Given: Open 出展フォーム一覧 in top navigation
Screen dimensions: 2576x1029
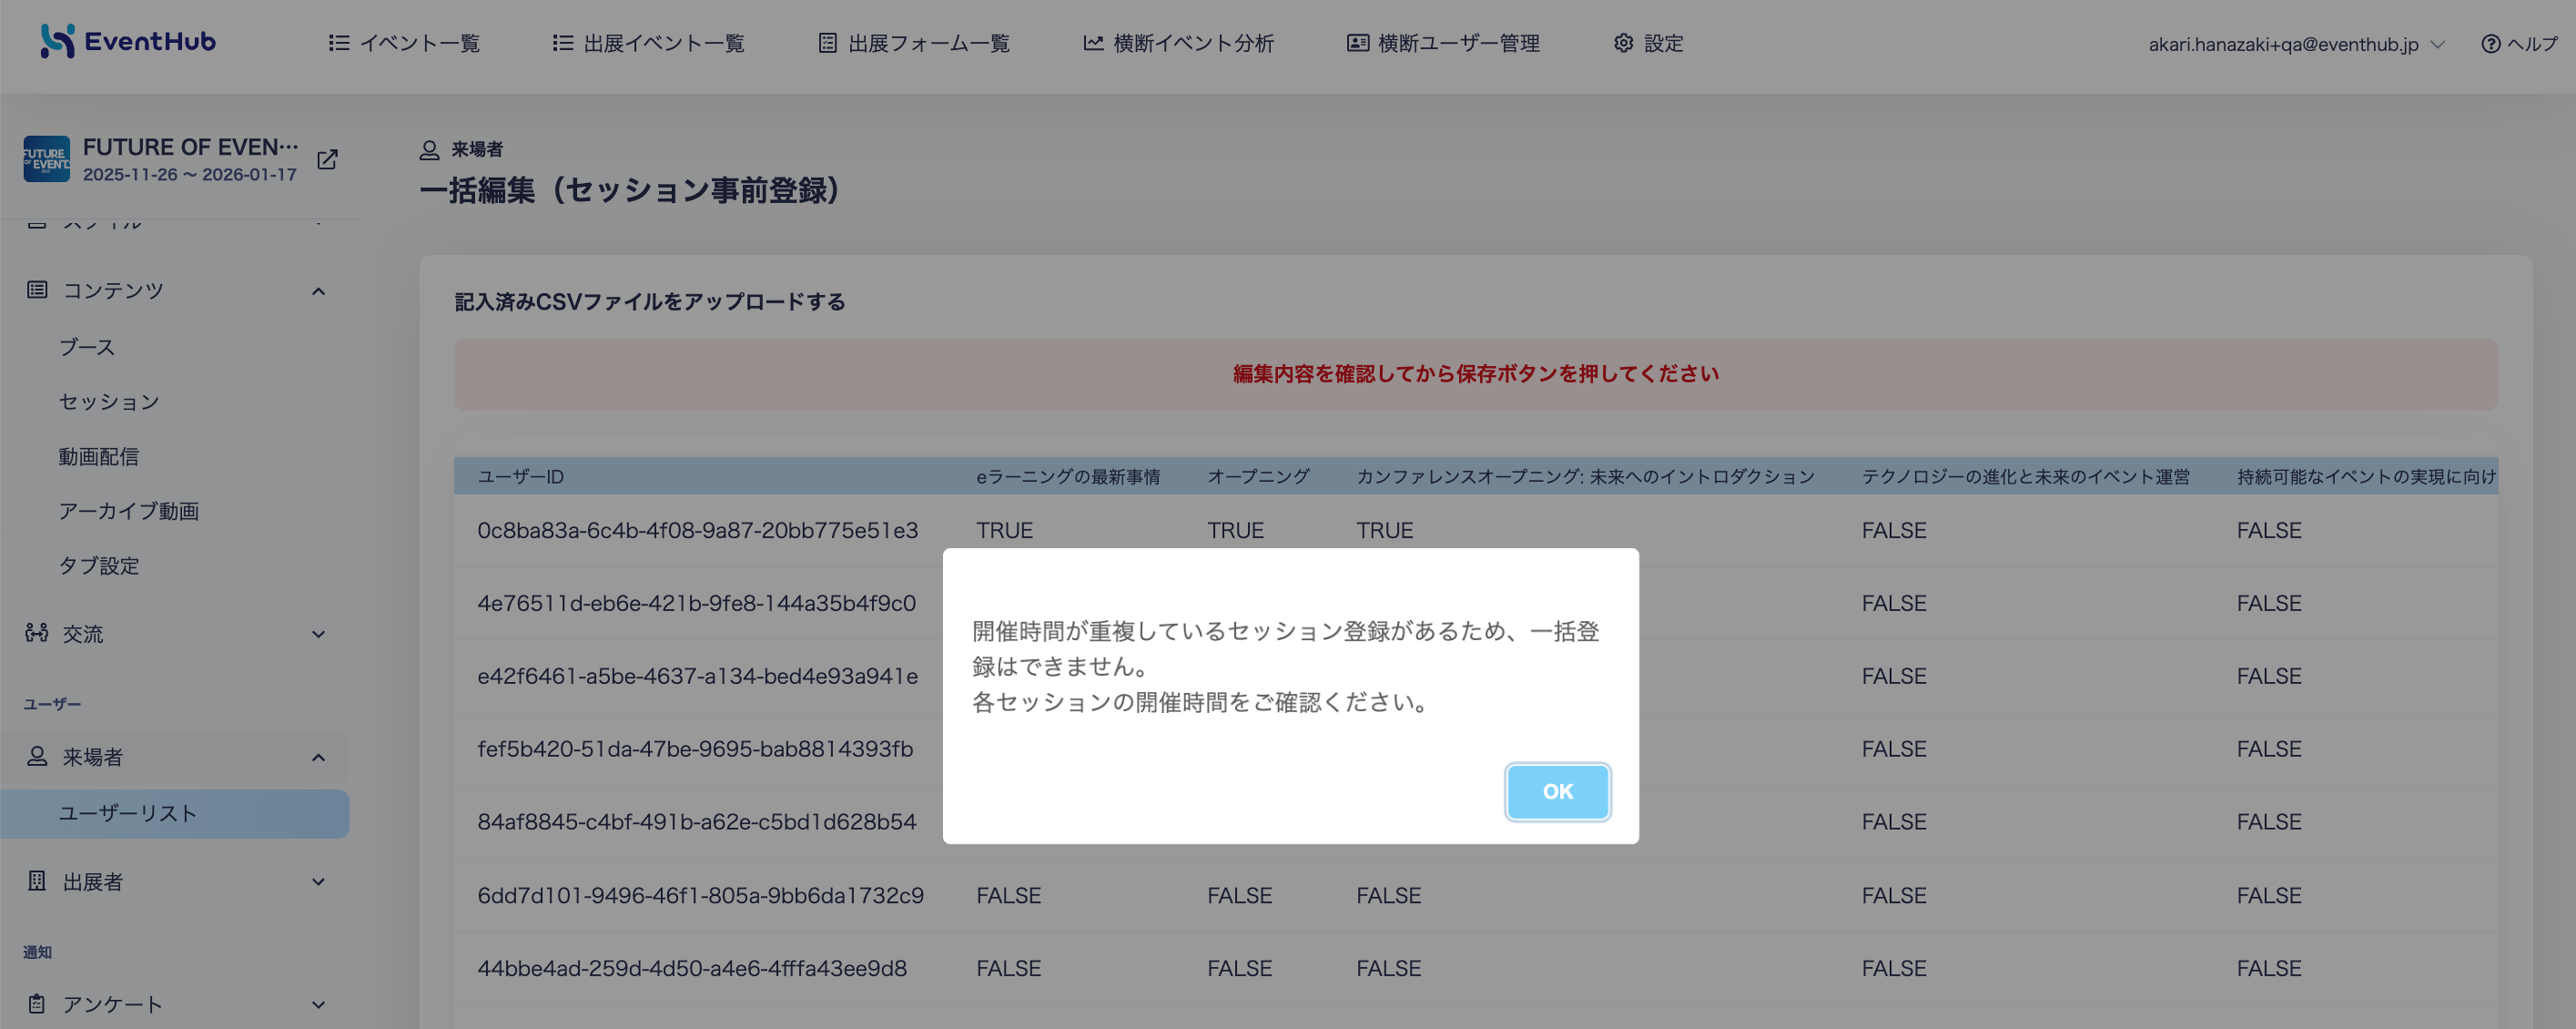Looking at the screenshot, I should (x=914, y=43).
